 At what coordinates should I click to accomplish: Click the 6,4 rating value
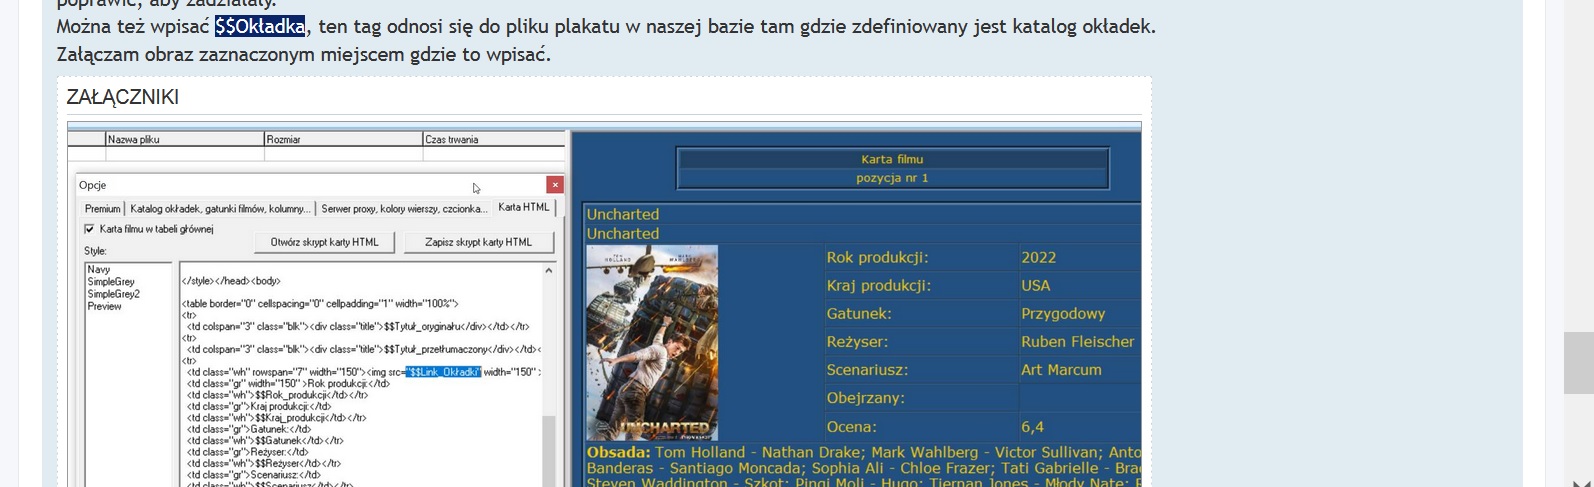(1032, 426)
